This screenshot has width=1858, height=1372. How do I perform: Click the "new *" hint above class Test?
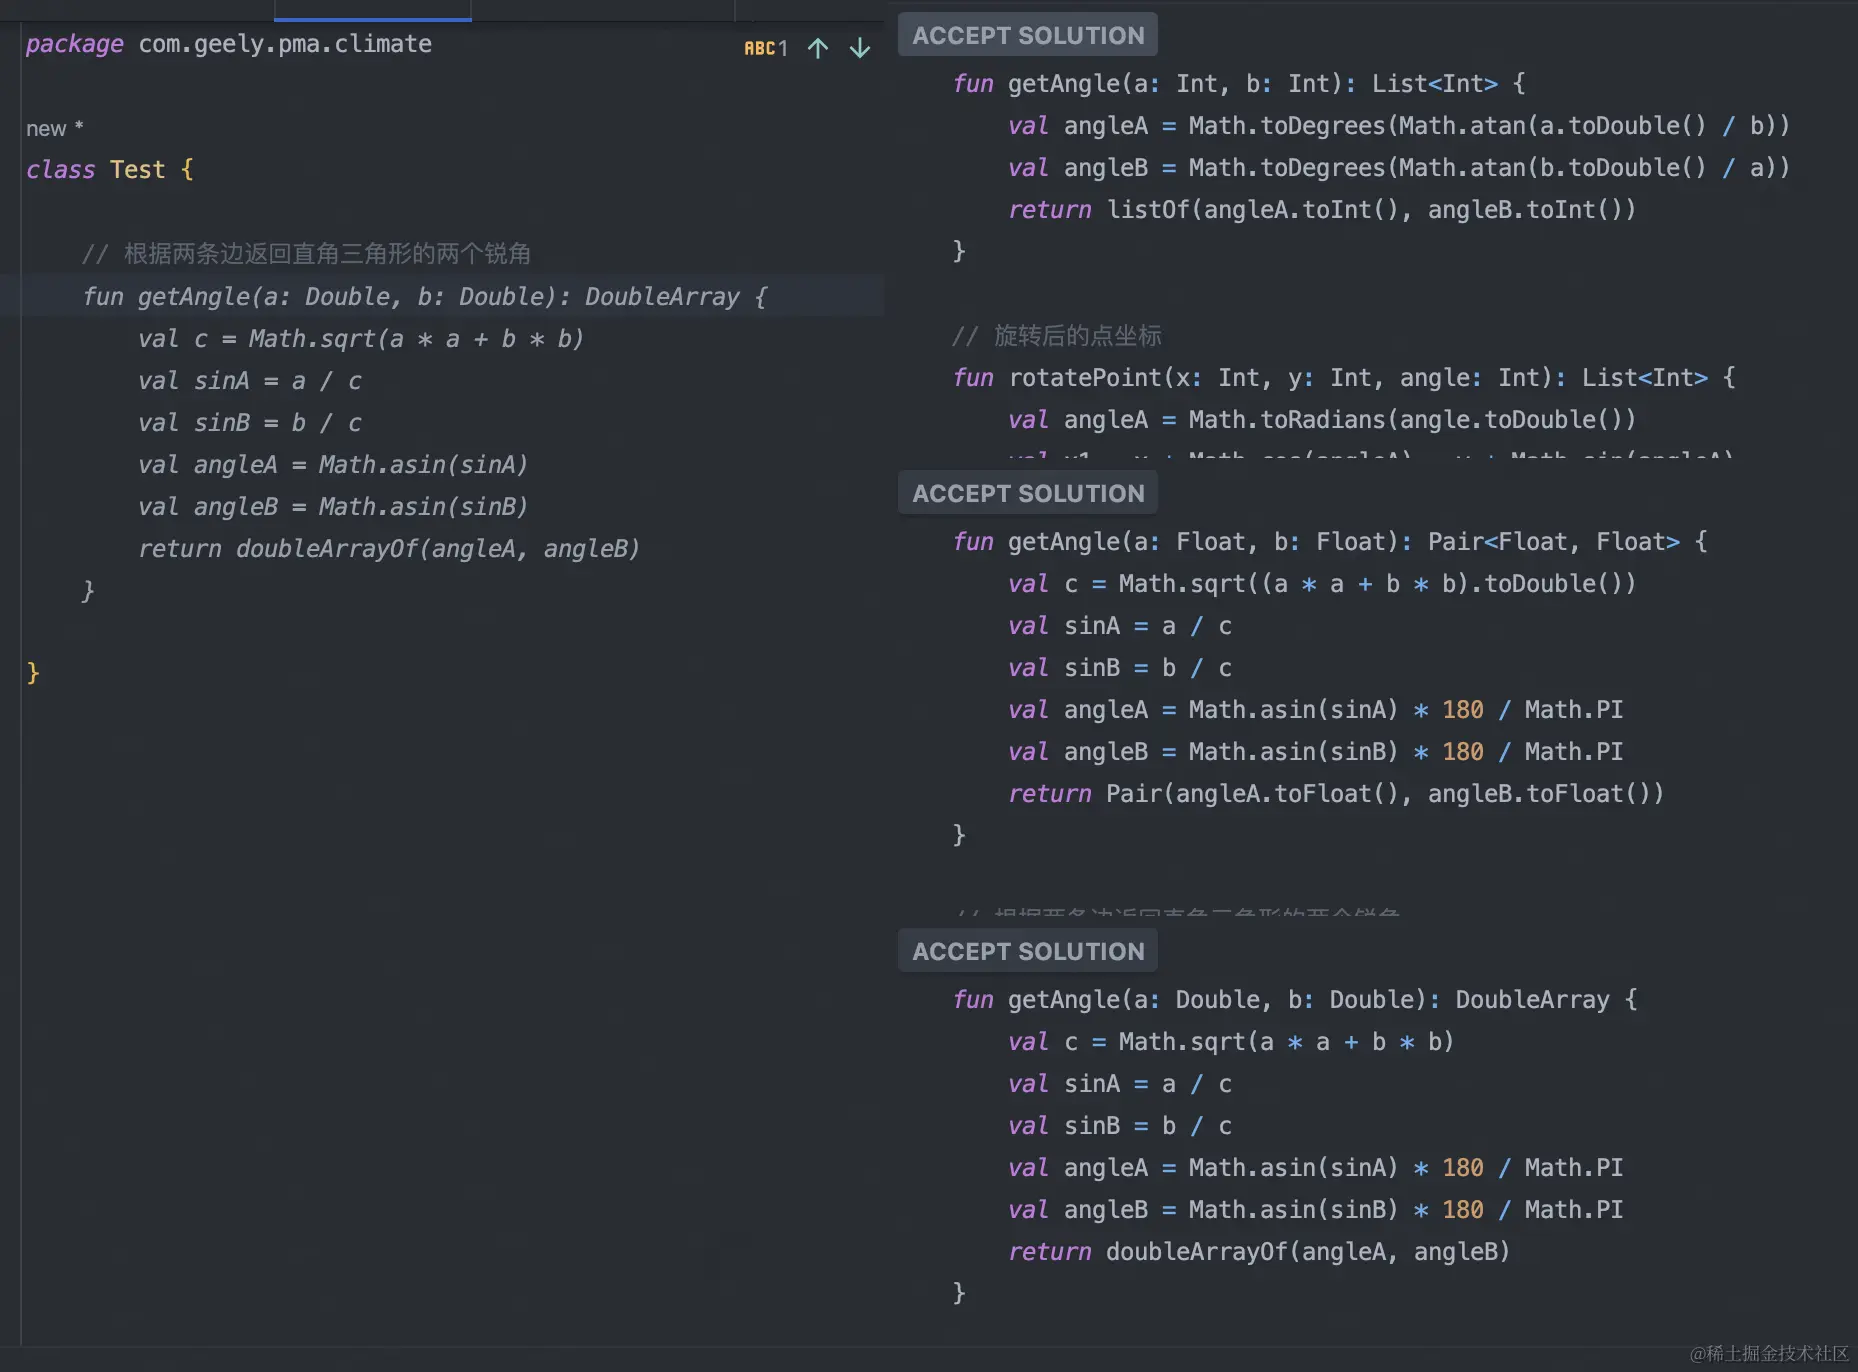tap(55, 128)
